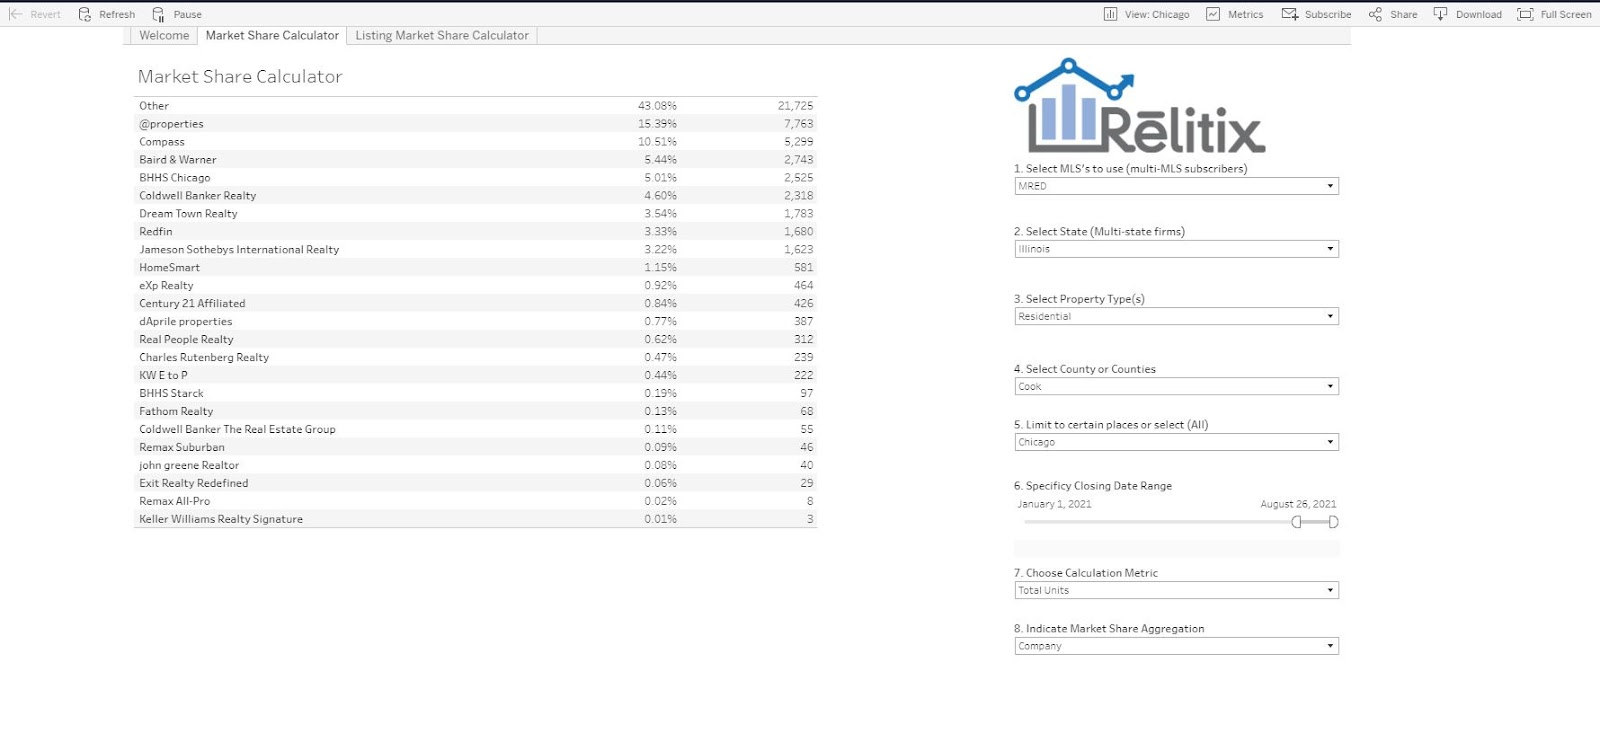Click the closing date end slider handle

(x=1333, y=522)
